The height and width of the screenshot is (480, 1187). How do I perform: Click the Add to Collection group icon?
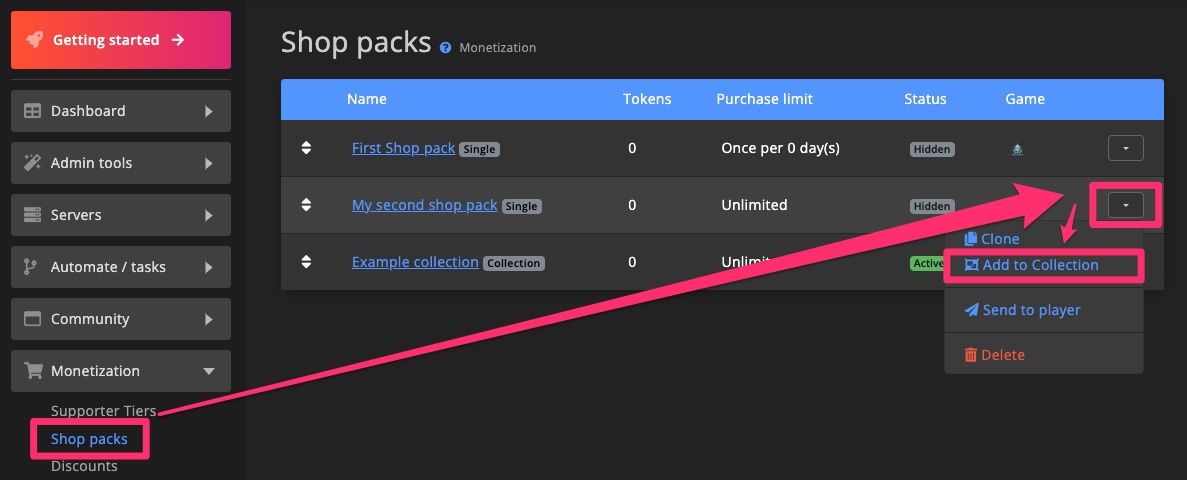pyautogui.click(x=971, y=265)
